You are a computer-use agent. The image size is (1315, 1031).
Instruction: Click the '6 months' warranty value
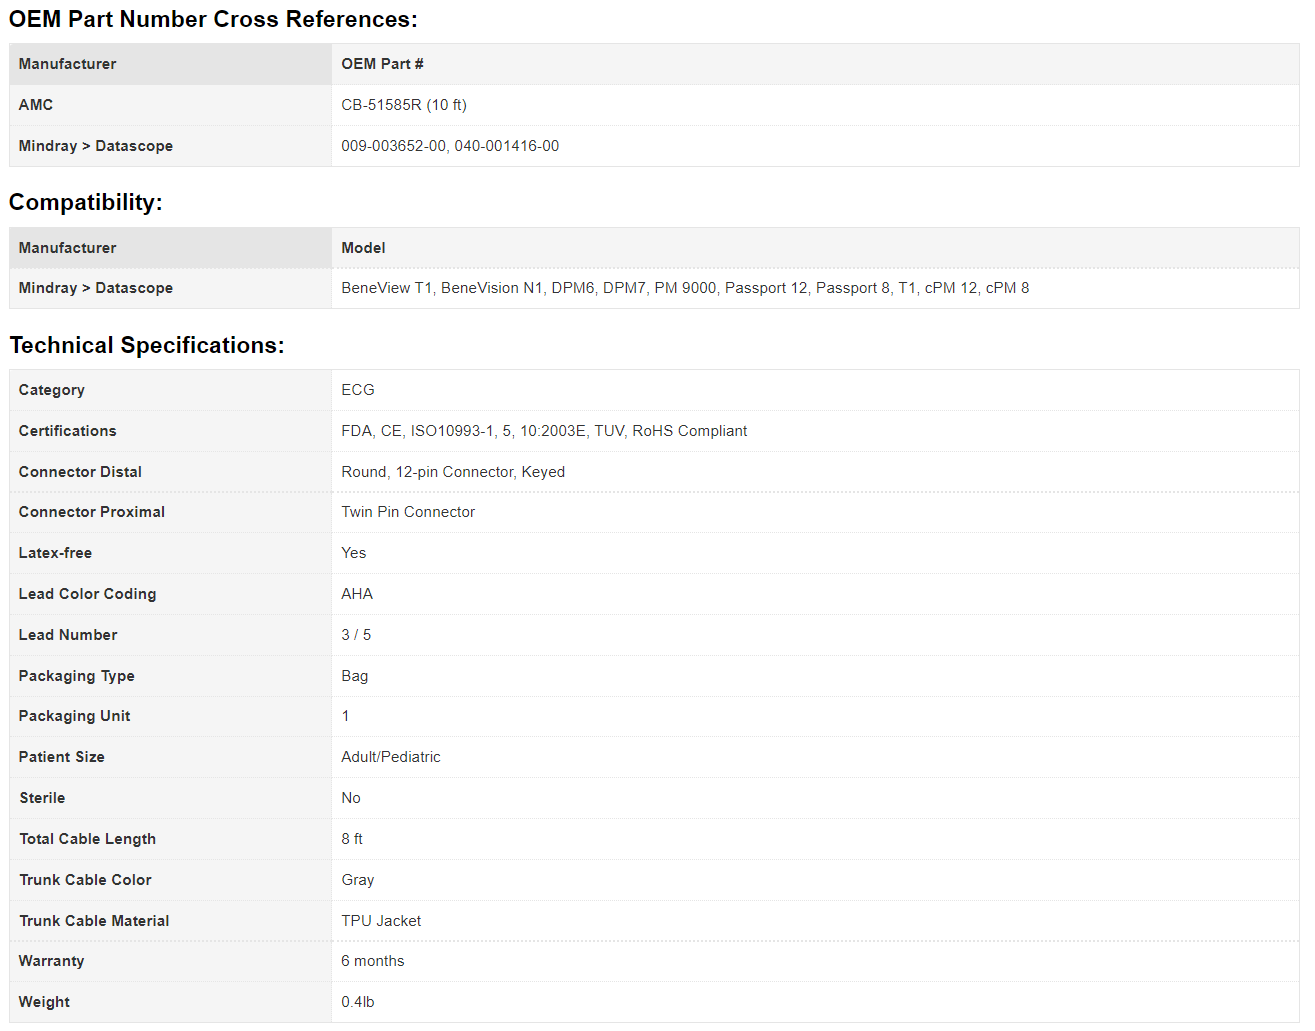tap(373, 961)
